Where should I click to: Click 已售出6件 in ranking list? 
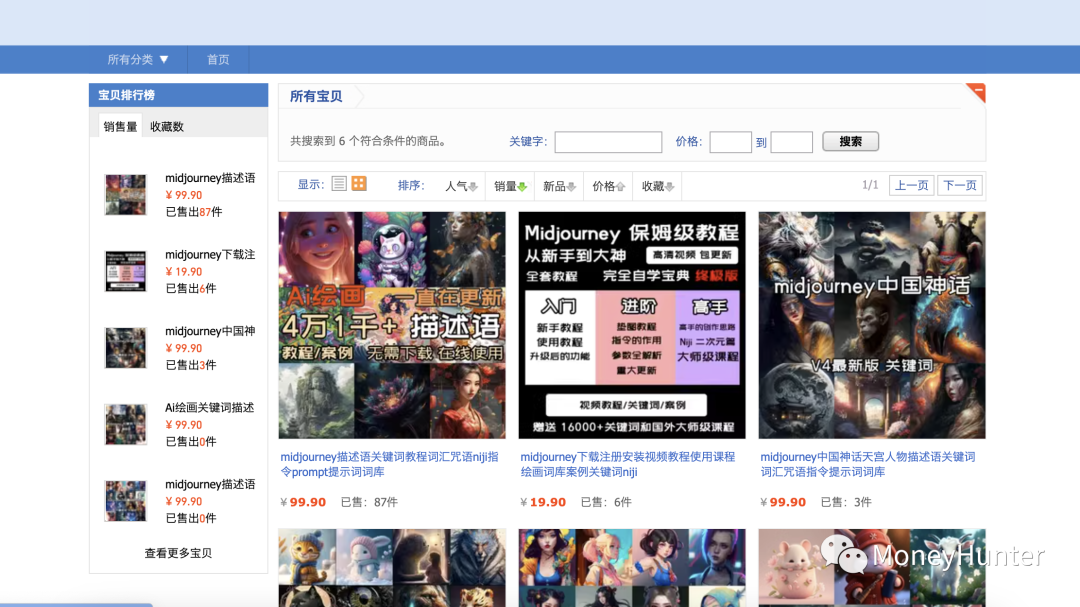click(191, 288)
